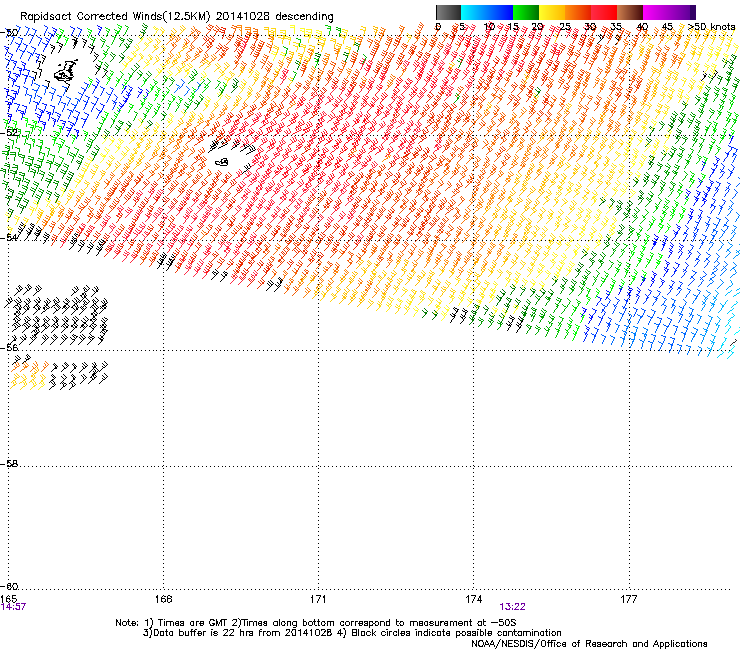
Task: Click the '>50 knots' legend label
Action: coord(712,26)
